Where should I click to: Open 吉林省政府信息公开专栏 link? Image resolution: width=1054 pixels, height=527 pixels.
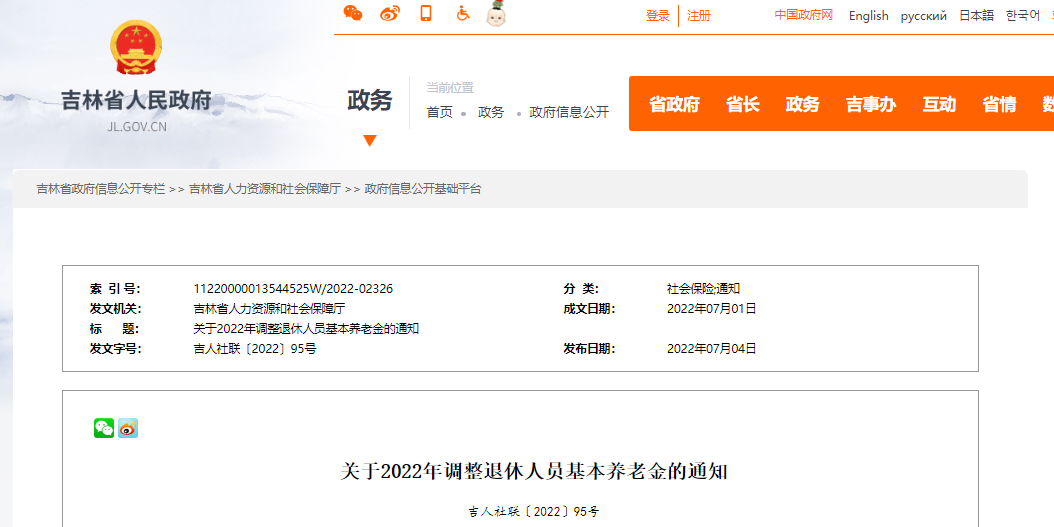pos(101,189)
